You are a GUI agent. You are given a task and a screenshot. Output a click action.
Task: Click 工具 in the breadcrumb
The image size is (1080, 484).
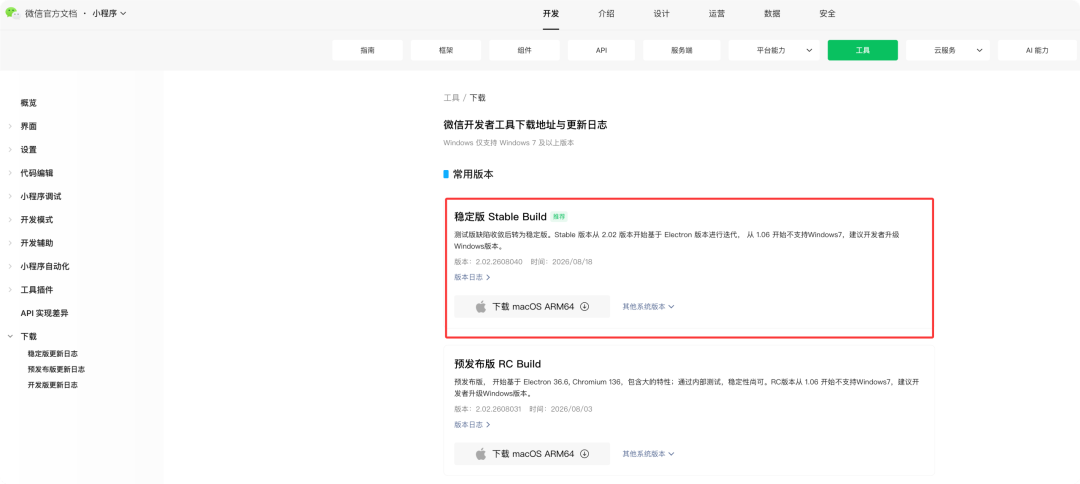coord(451,98)
